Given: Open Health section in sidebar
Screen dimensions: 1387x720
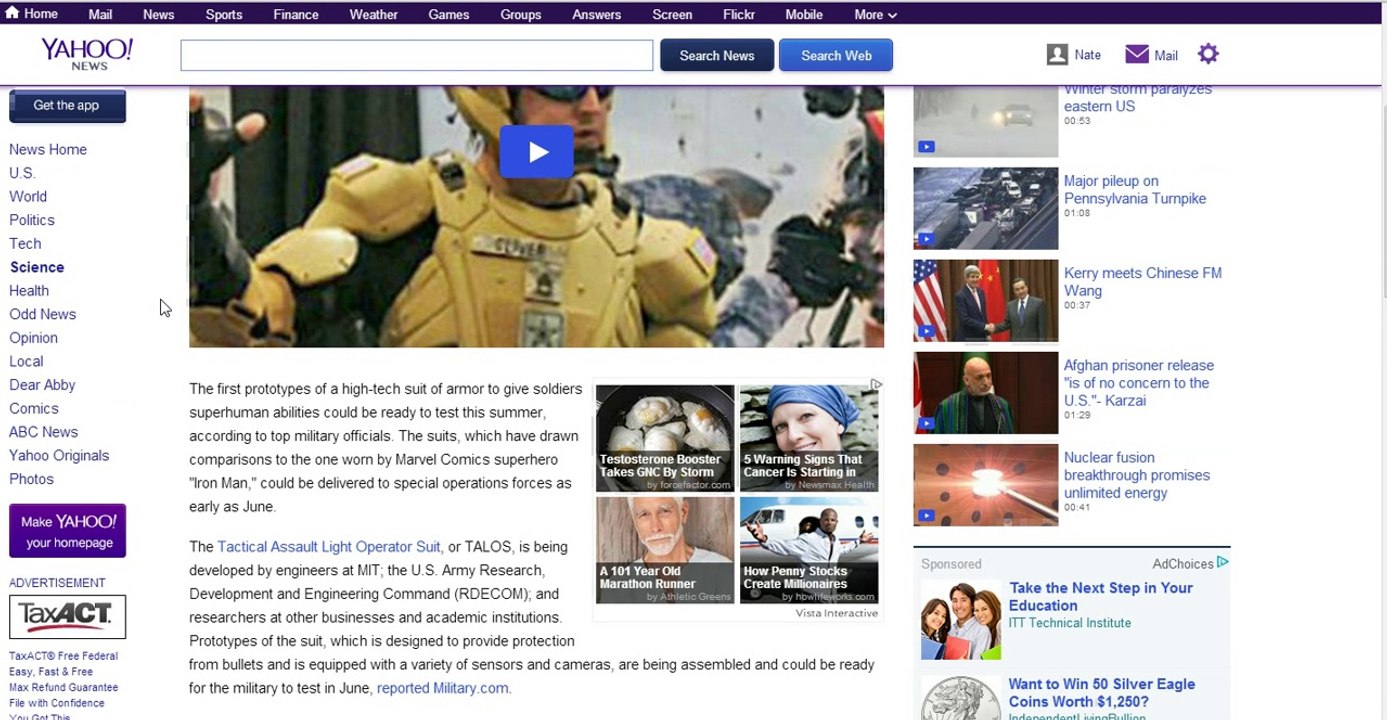Looking at the screenshot, I should (x=29, y=291).
